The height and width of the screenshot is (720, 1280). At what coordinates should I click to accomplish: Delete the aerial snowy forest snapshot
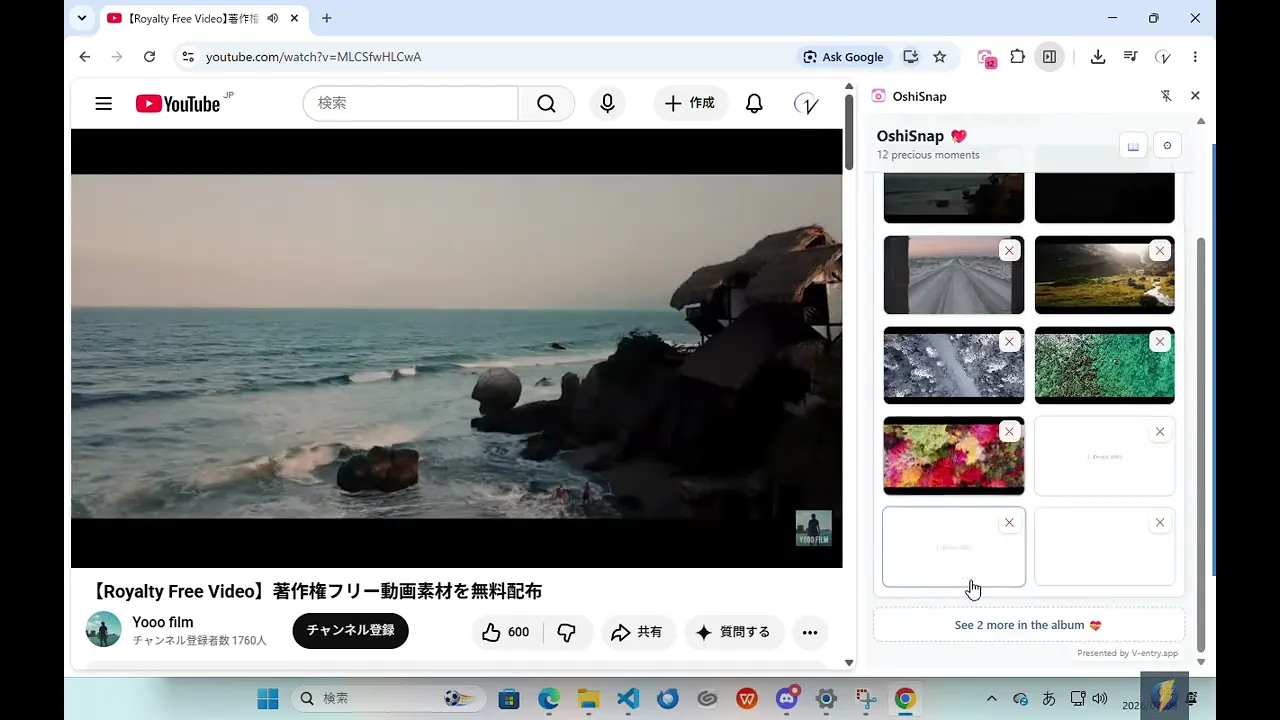coord(1009,342)
